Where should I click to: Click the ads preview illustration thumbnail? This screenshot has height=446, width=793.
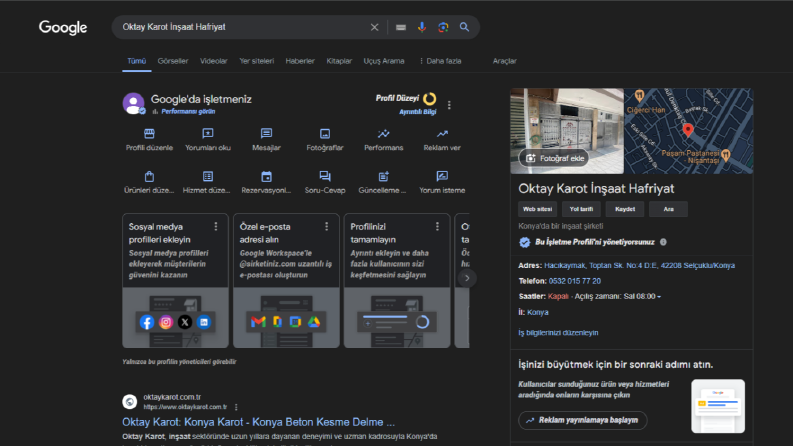point(718,406)
